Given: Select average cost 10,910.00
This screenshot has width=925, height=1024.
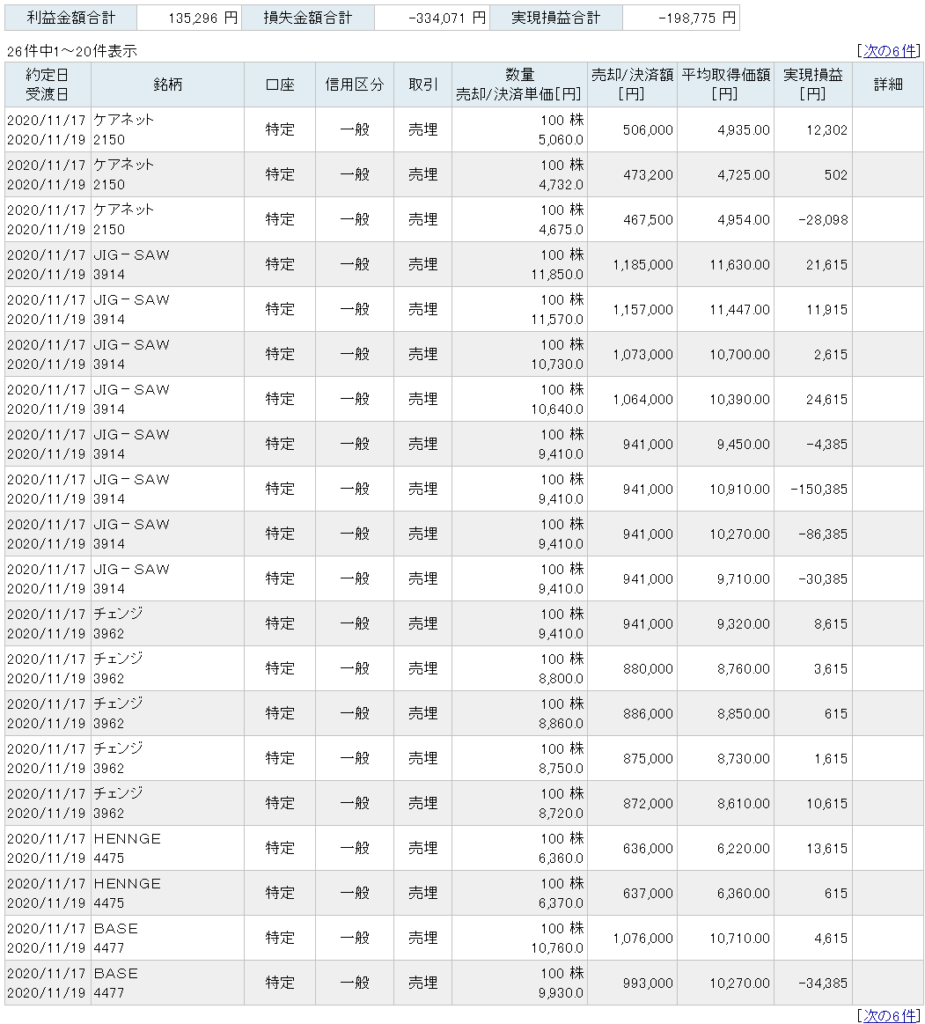Looking at the screenshot, I should [x=739, y=489].
